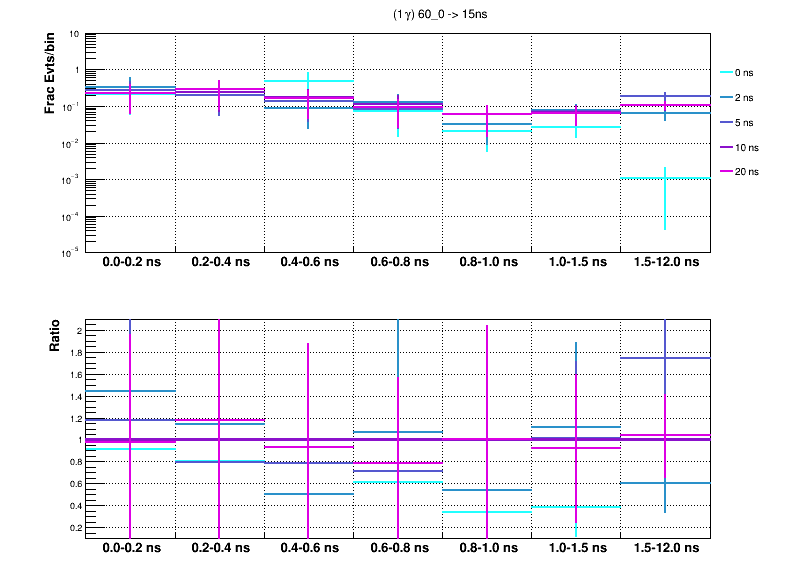Select the 'Frac Evts/bin' y-axis title
The image size is (796, 572).
click(x=49, y=73)
